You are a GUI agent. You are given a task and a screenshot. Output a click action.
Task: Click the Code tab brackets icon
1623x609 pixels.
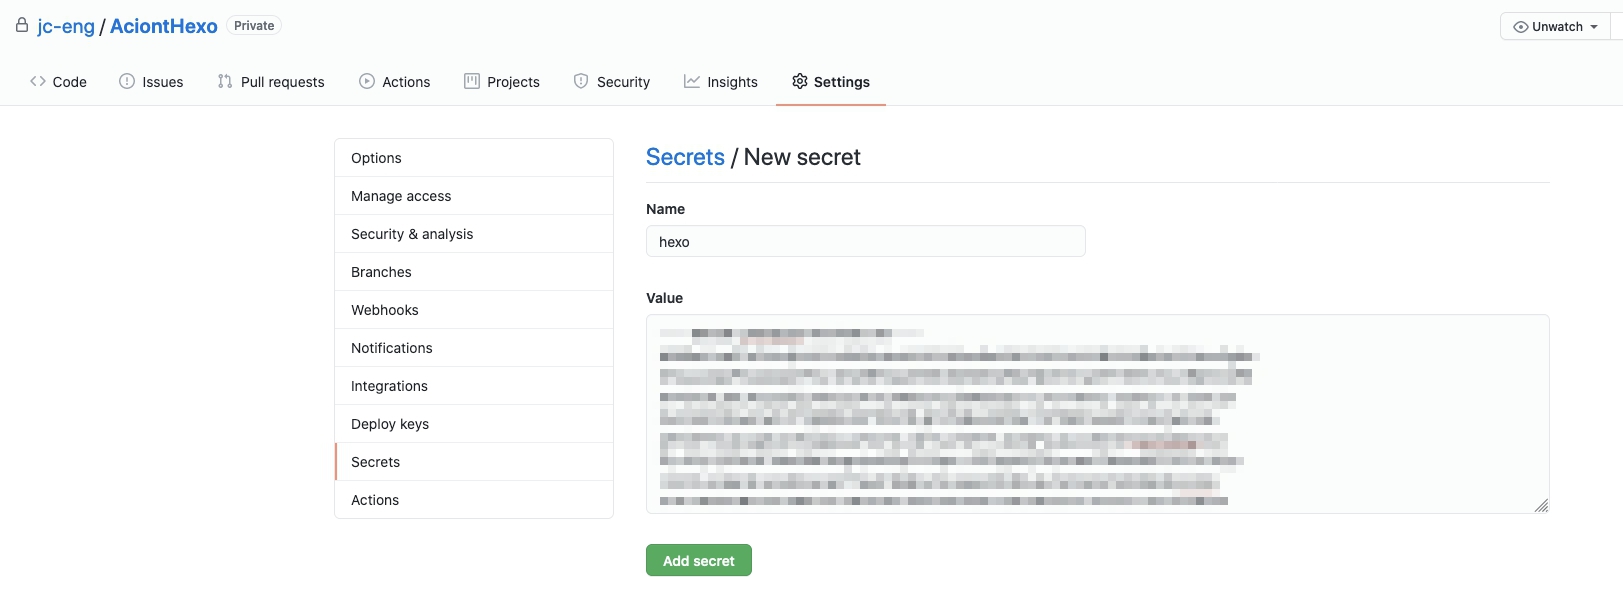click(38, 81)
